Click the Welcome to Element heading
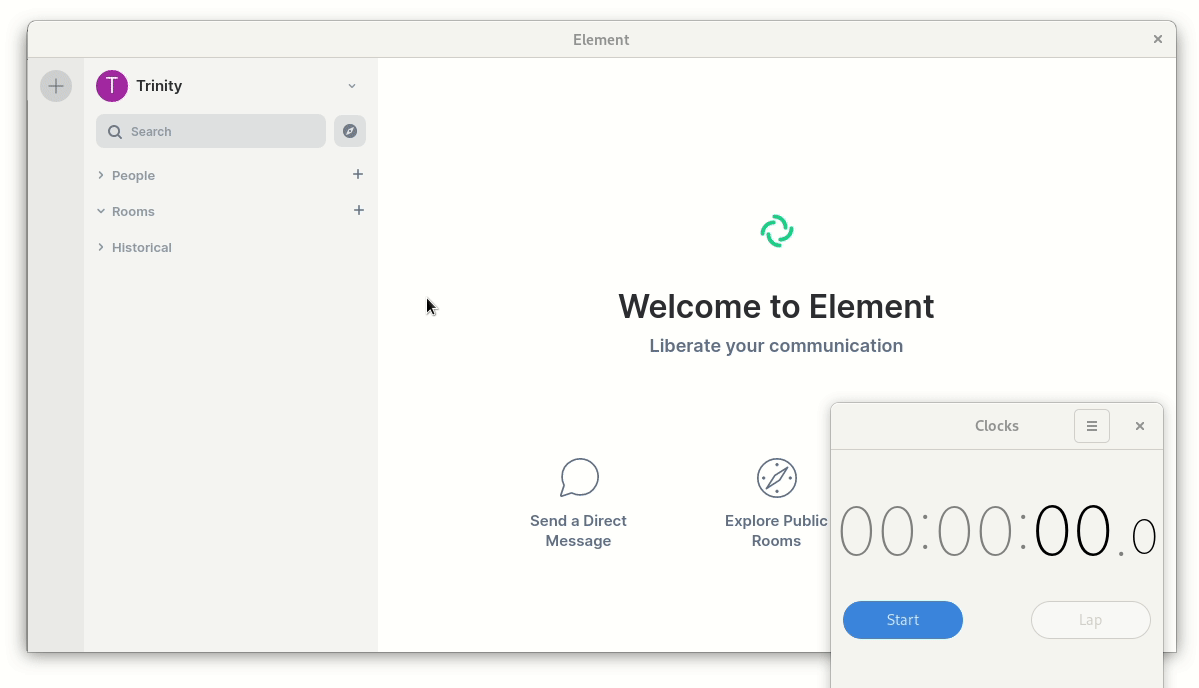Screen dimensions: 1199x688 click(x=776, y=307)
